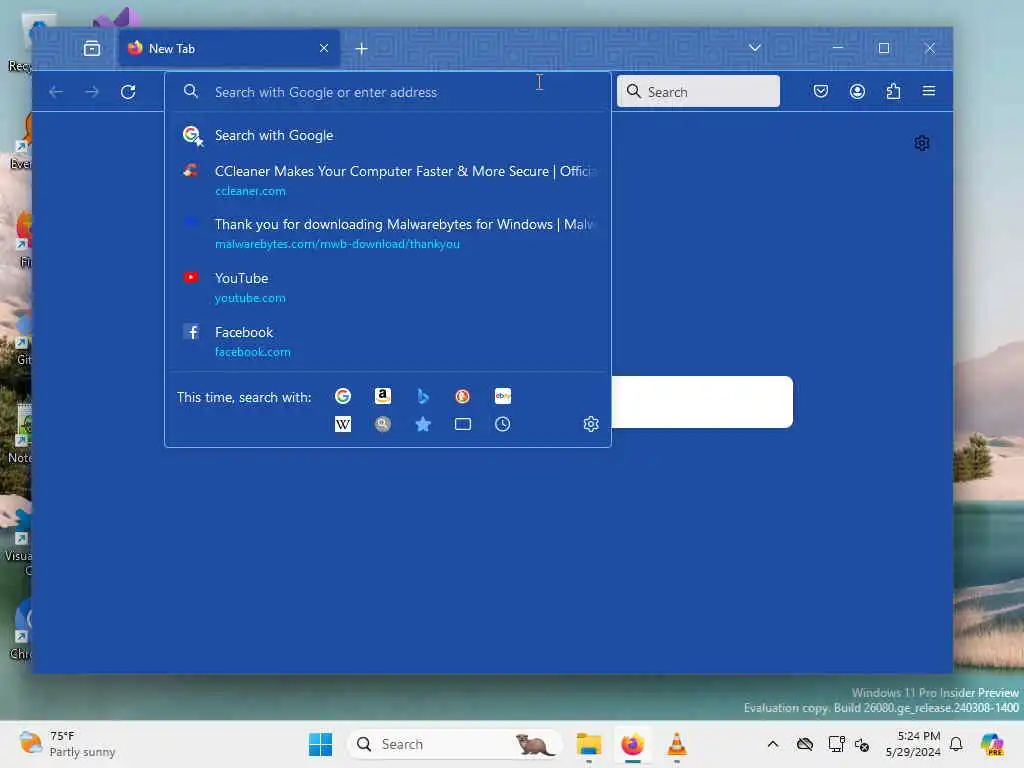Click the Firefox taskbar icon
The width and height of the screenshot is (1024, 768).
(x=632, y=744)
